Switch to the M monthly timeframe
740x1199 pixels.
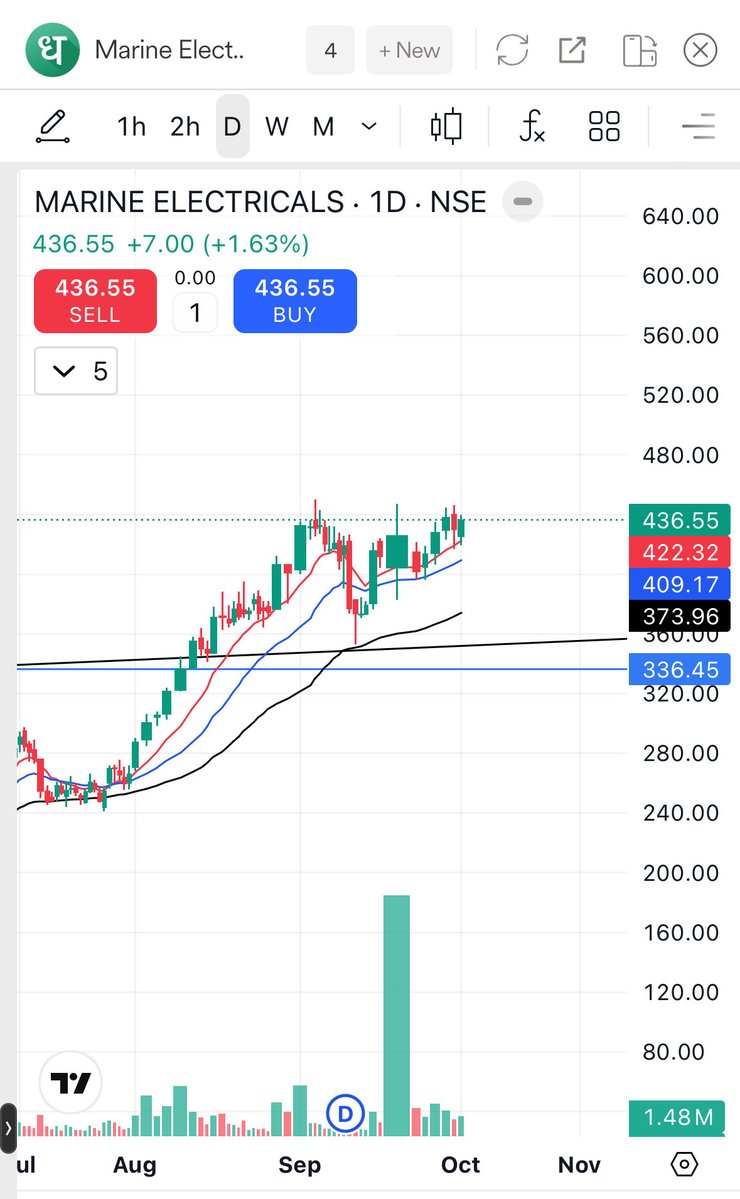323,126
